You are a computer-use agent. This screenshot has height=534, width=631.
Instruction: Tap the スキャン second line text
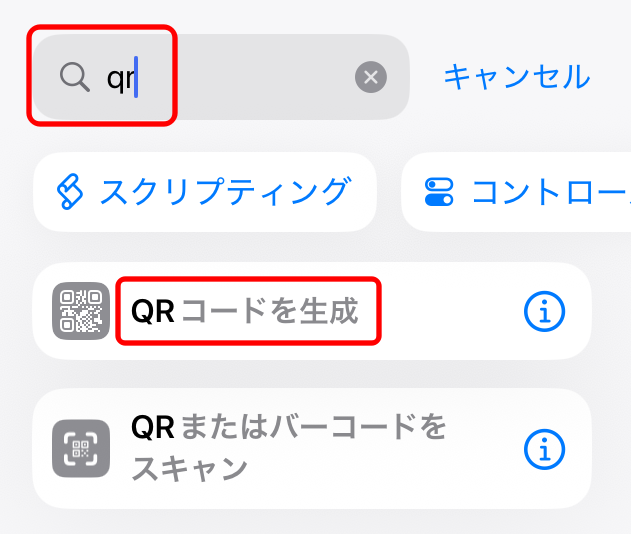189,468
